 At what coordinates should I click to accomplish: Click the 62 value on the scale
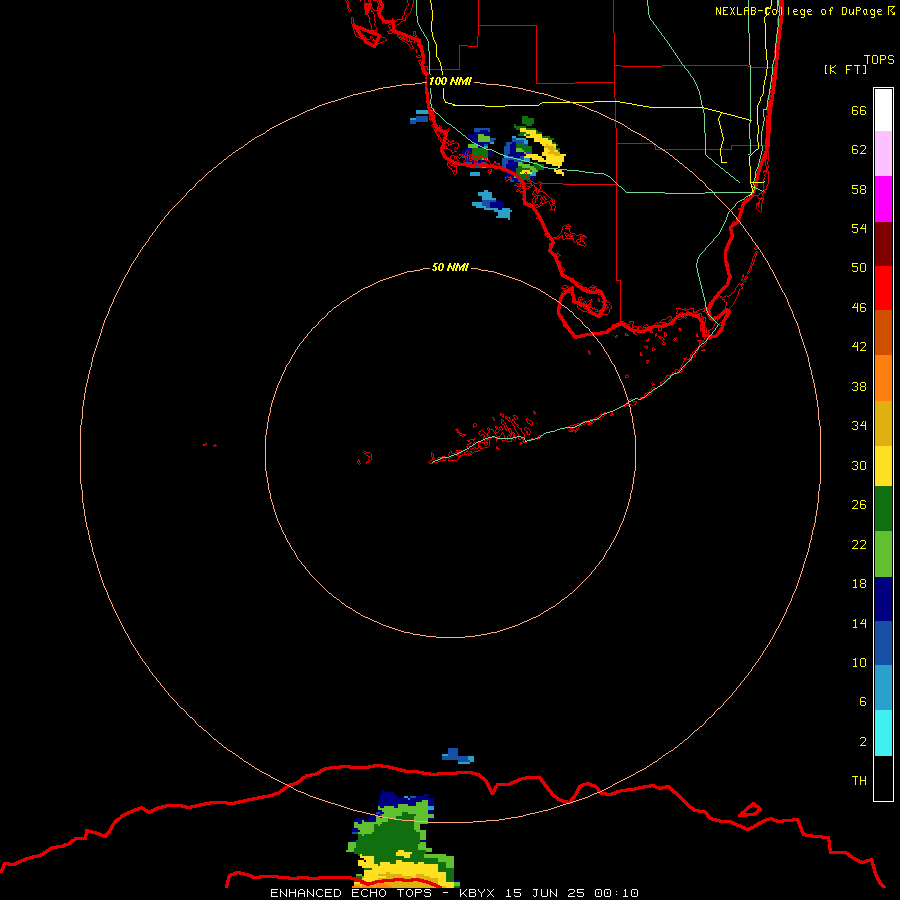(x=859, y=150)
